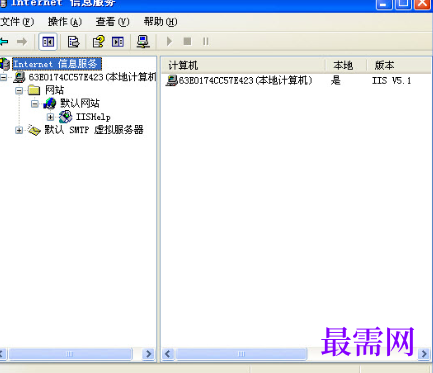Click the connect to computer toolbar icon
The width and height of the screenshot is (433, 373).
143,42
